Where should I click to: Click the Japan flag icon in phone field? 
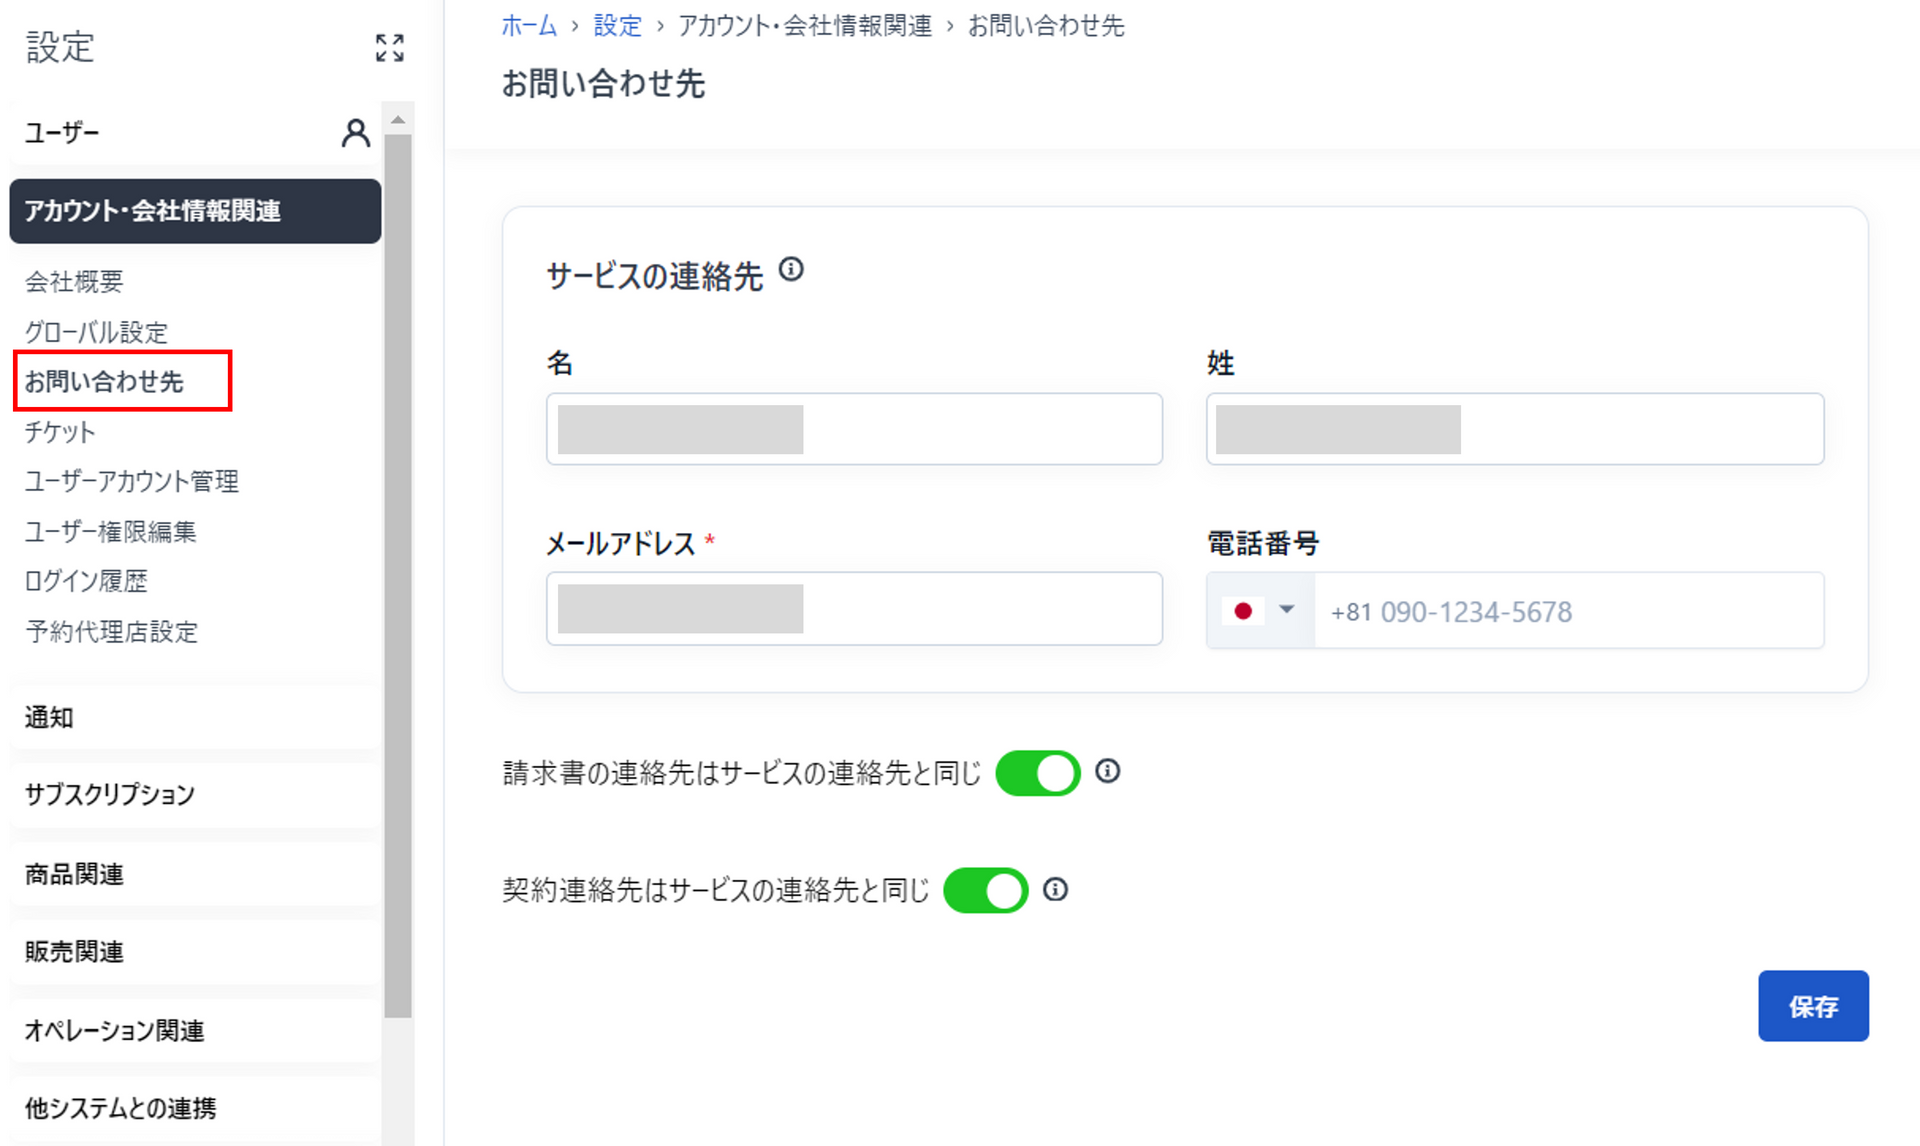click(1243, 611)
